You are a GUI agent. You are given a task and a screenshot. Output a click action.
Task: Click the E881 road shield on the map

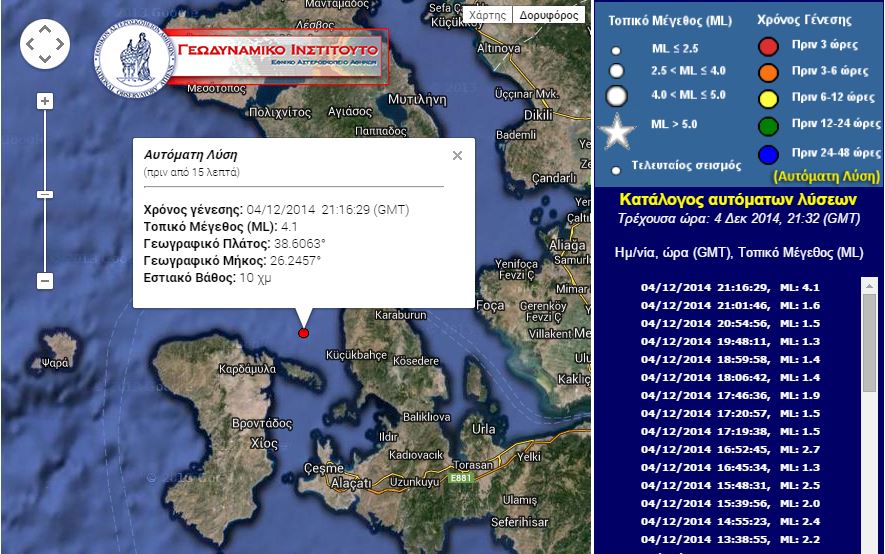click(461, 478)
